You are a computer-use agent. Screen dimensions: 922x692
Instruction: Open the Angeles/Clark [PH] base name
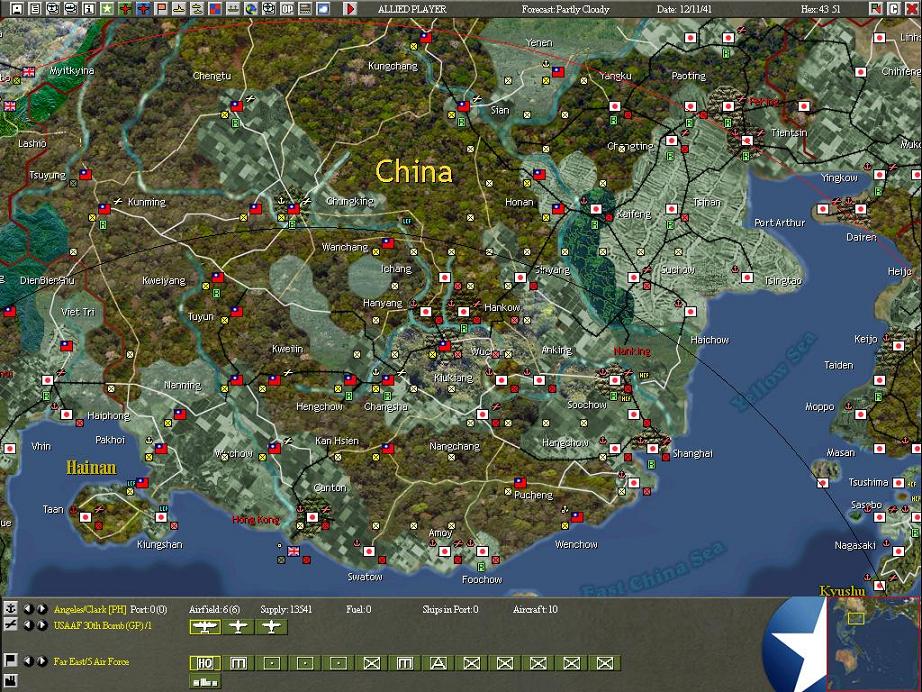click(90, 608)
